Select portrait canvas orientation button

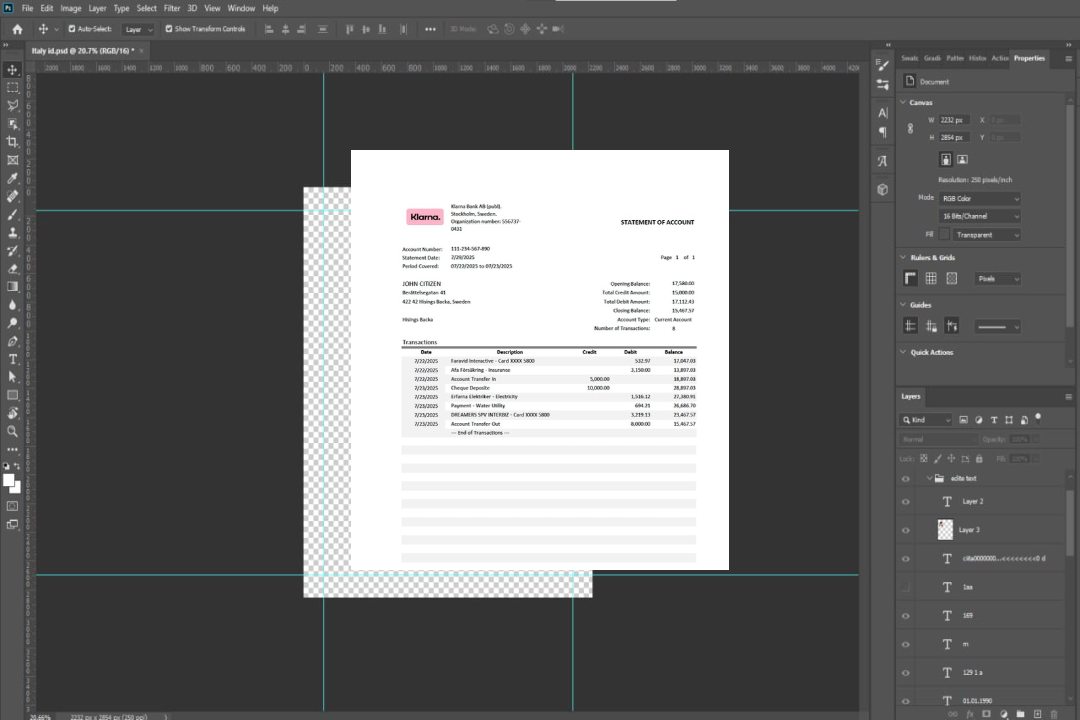point(946,159)
